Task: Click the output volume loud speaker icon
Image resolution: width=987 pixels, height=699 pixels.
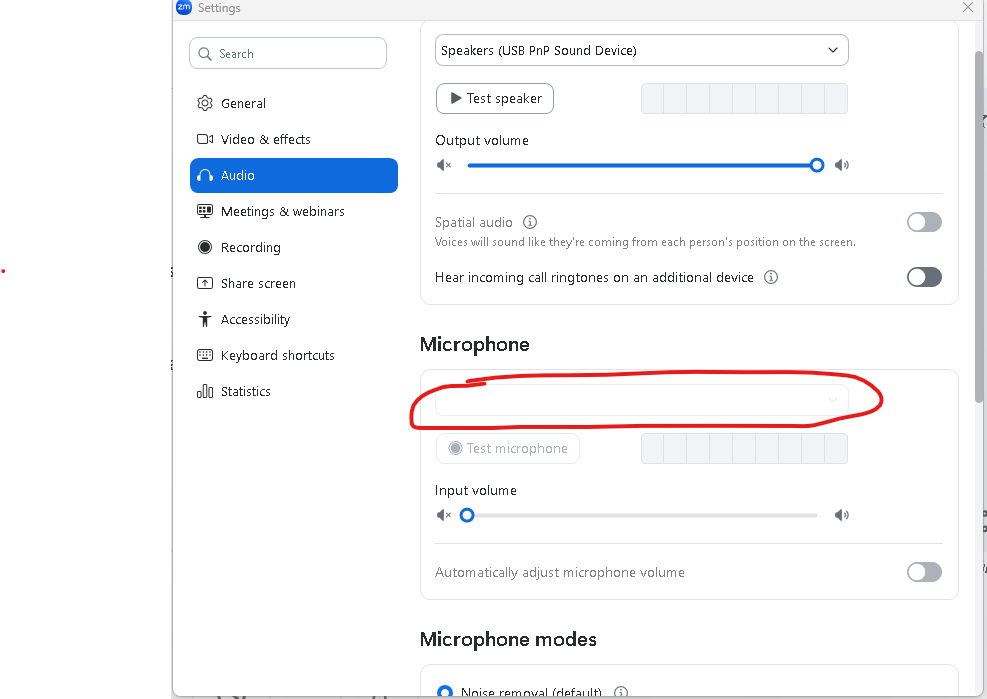Action: click(x=842, y=165)
